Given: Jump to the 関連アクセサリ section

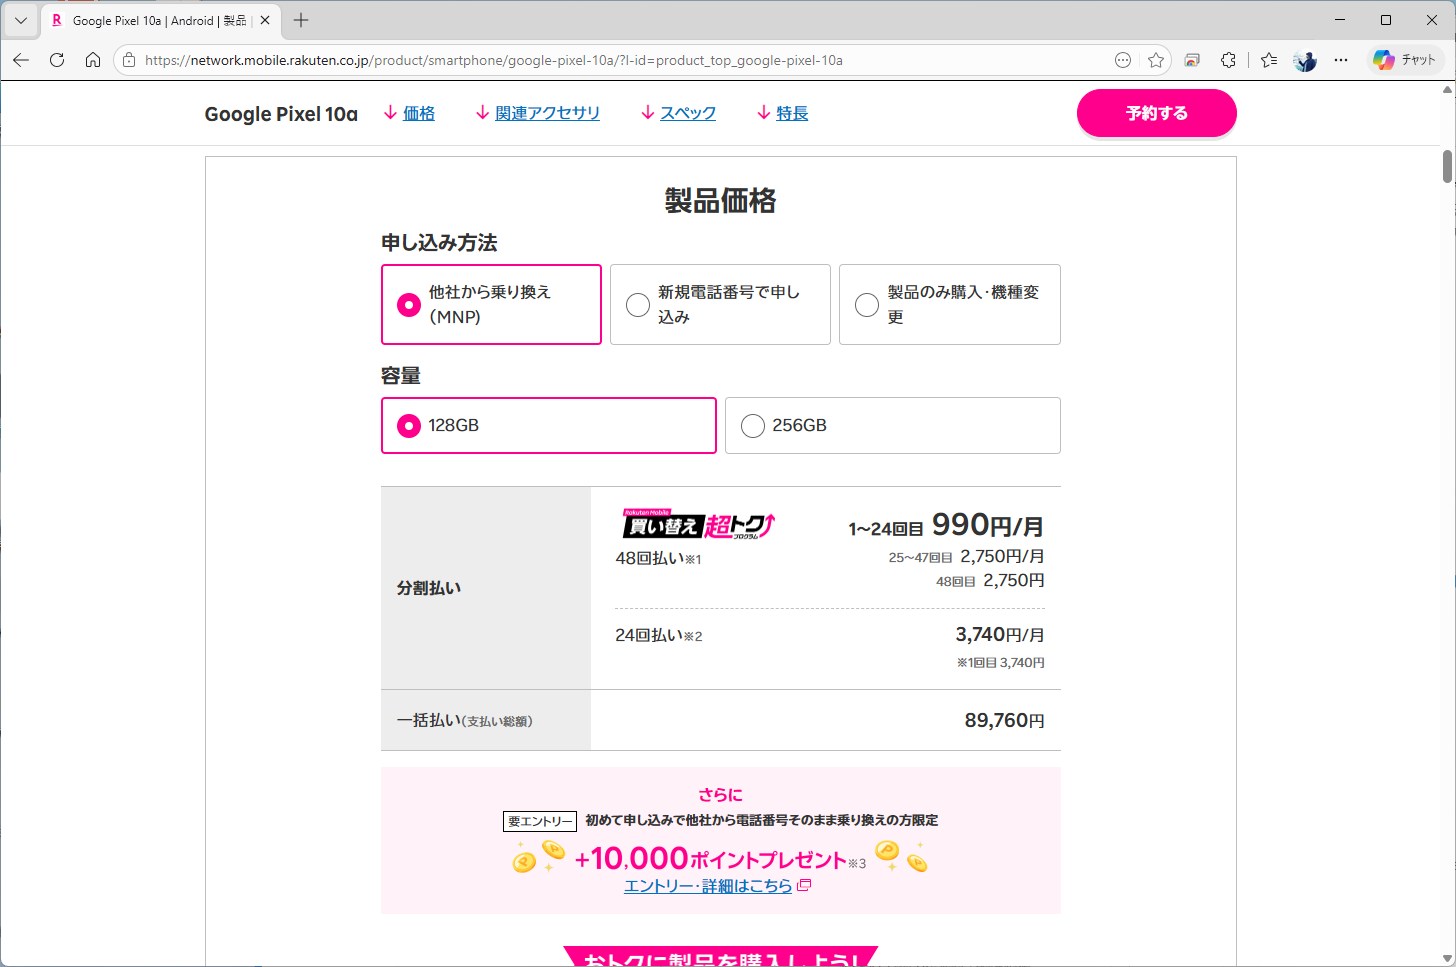Looking at the screenshot, I should (537, 113).
